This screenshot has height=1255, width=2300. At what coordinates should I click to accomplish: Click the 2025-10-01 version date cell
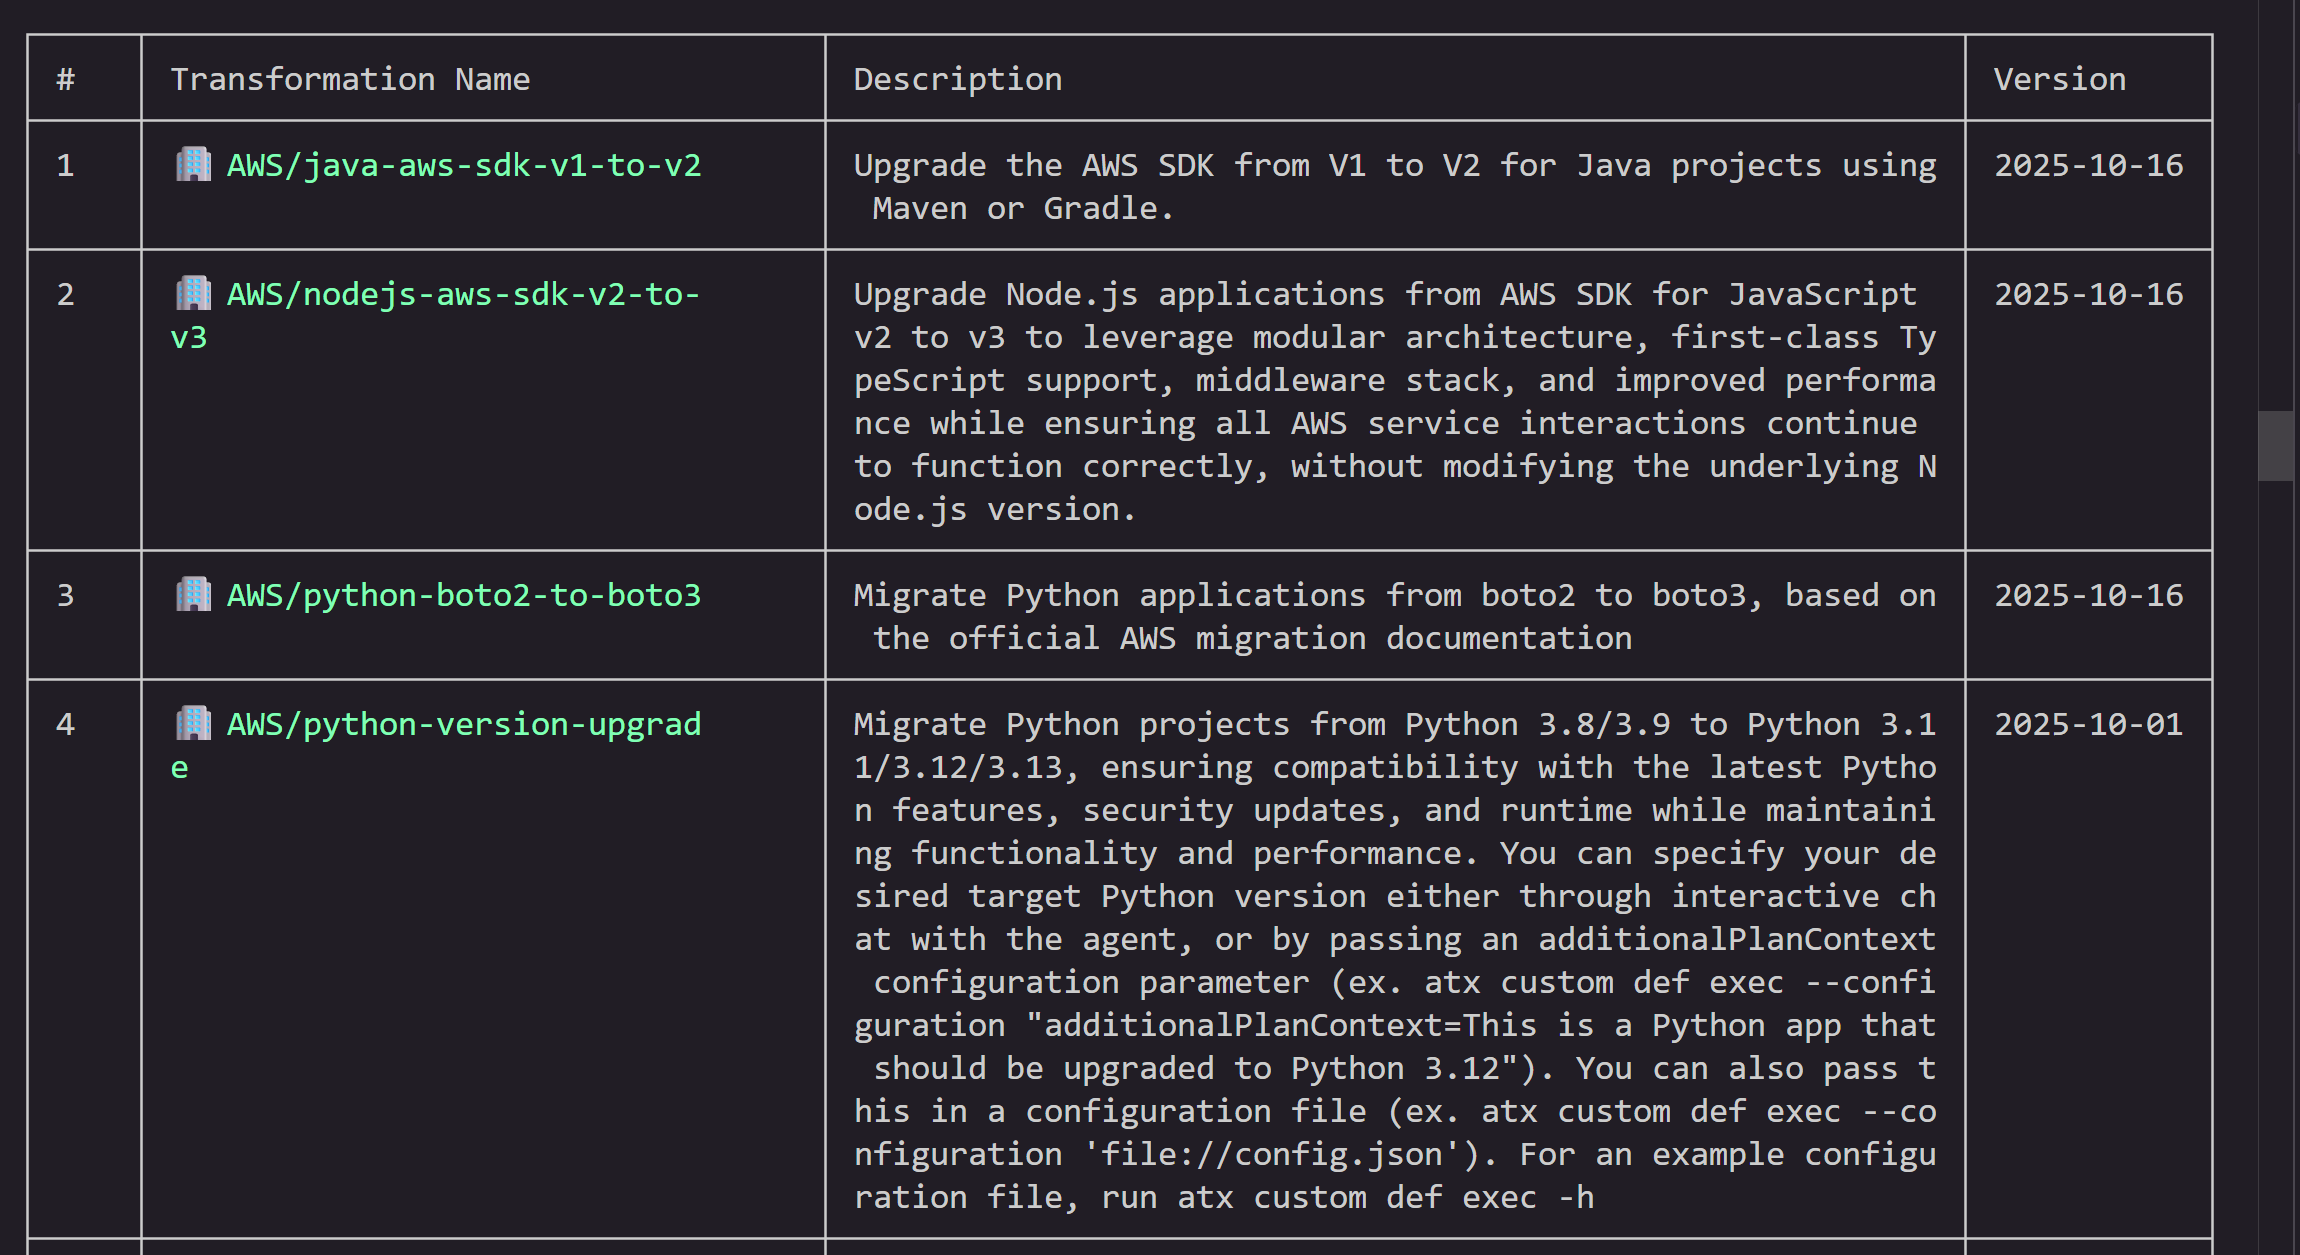2087,722
